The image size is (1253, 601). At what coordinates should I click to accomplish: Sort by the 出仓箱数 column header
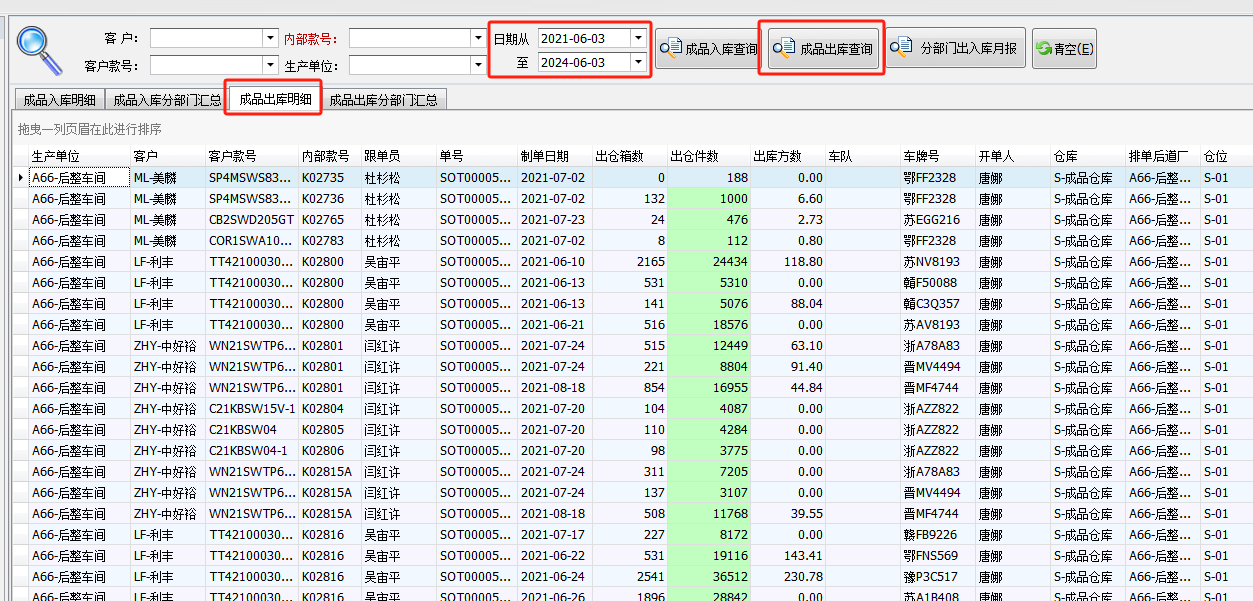(630, 156)
